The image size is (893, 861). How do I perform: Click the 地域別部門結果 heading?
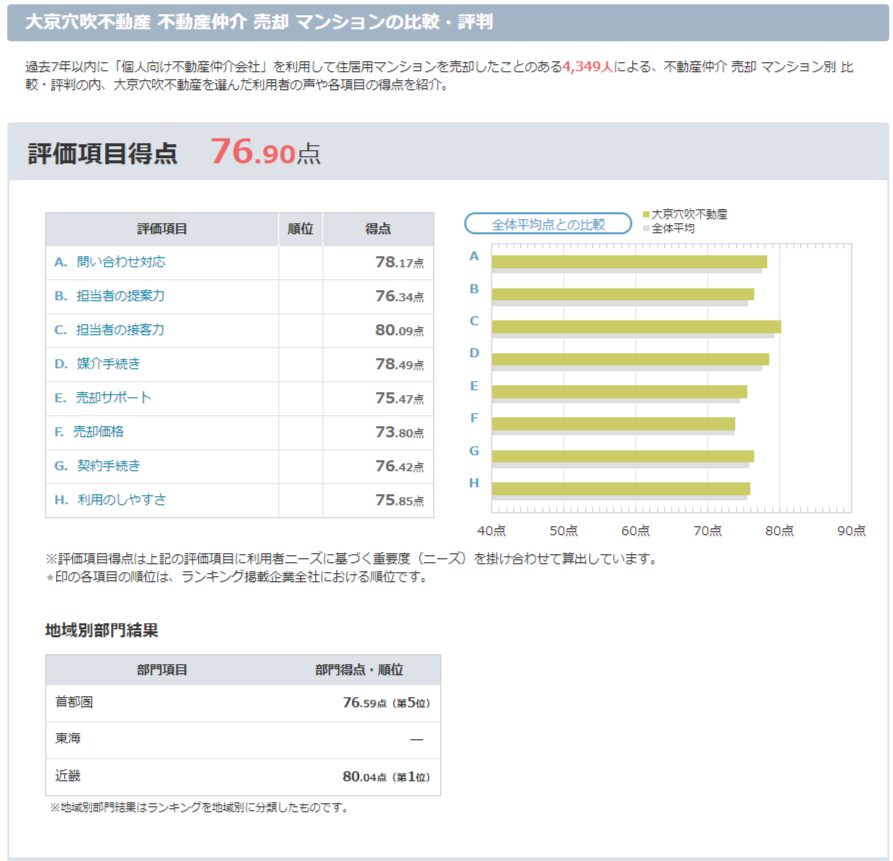pyautogui.click(x=102, y=630)
